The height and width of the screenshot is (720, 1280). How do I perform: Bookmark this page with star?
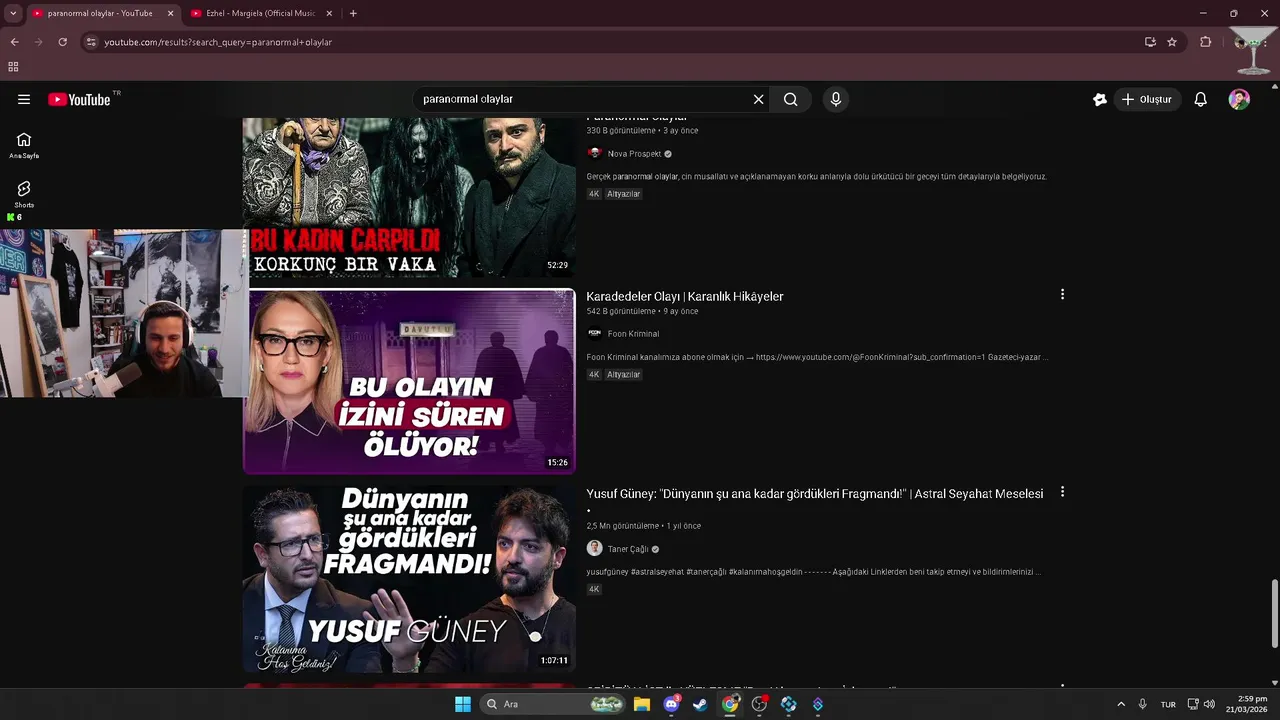coord(1172,42)
